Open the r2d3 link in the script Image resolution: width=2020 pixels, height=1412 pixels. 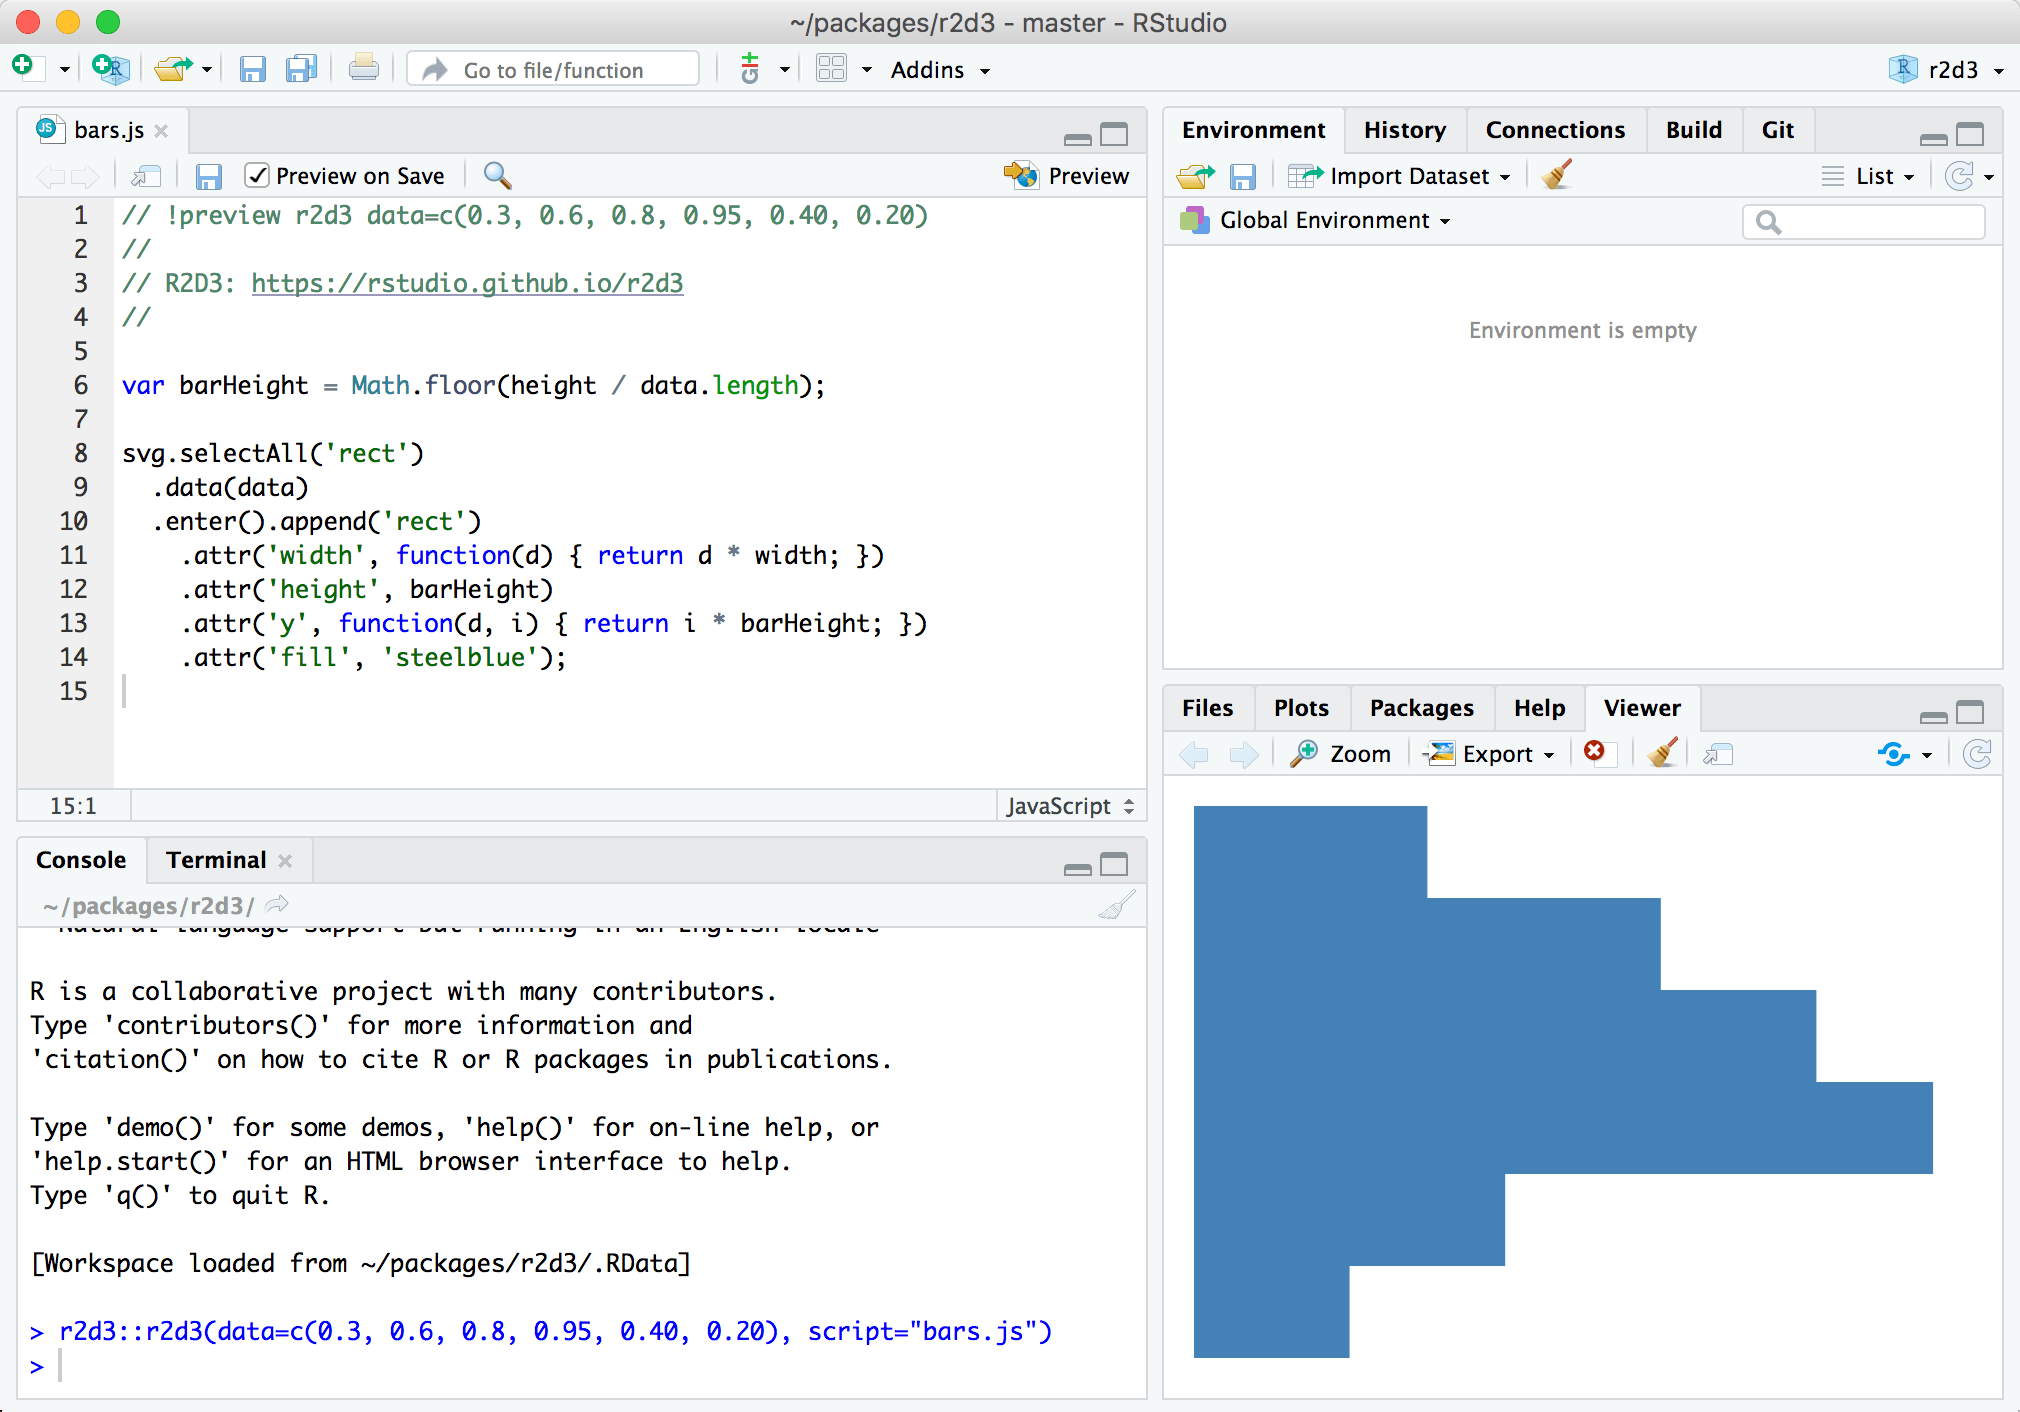(x=467, y=283)
